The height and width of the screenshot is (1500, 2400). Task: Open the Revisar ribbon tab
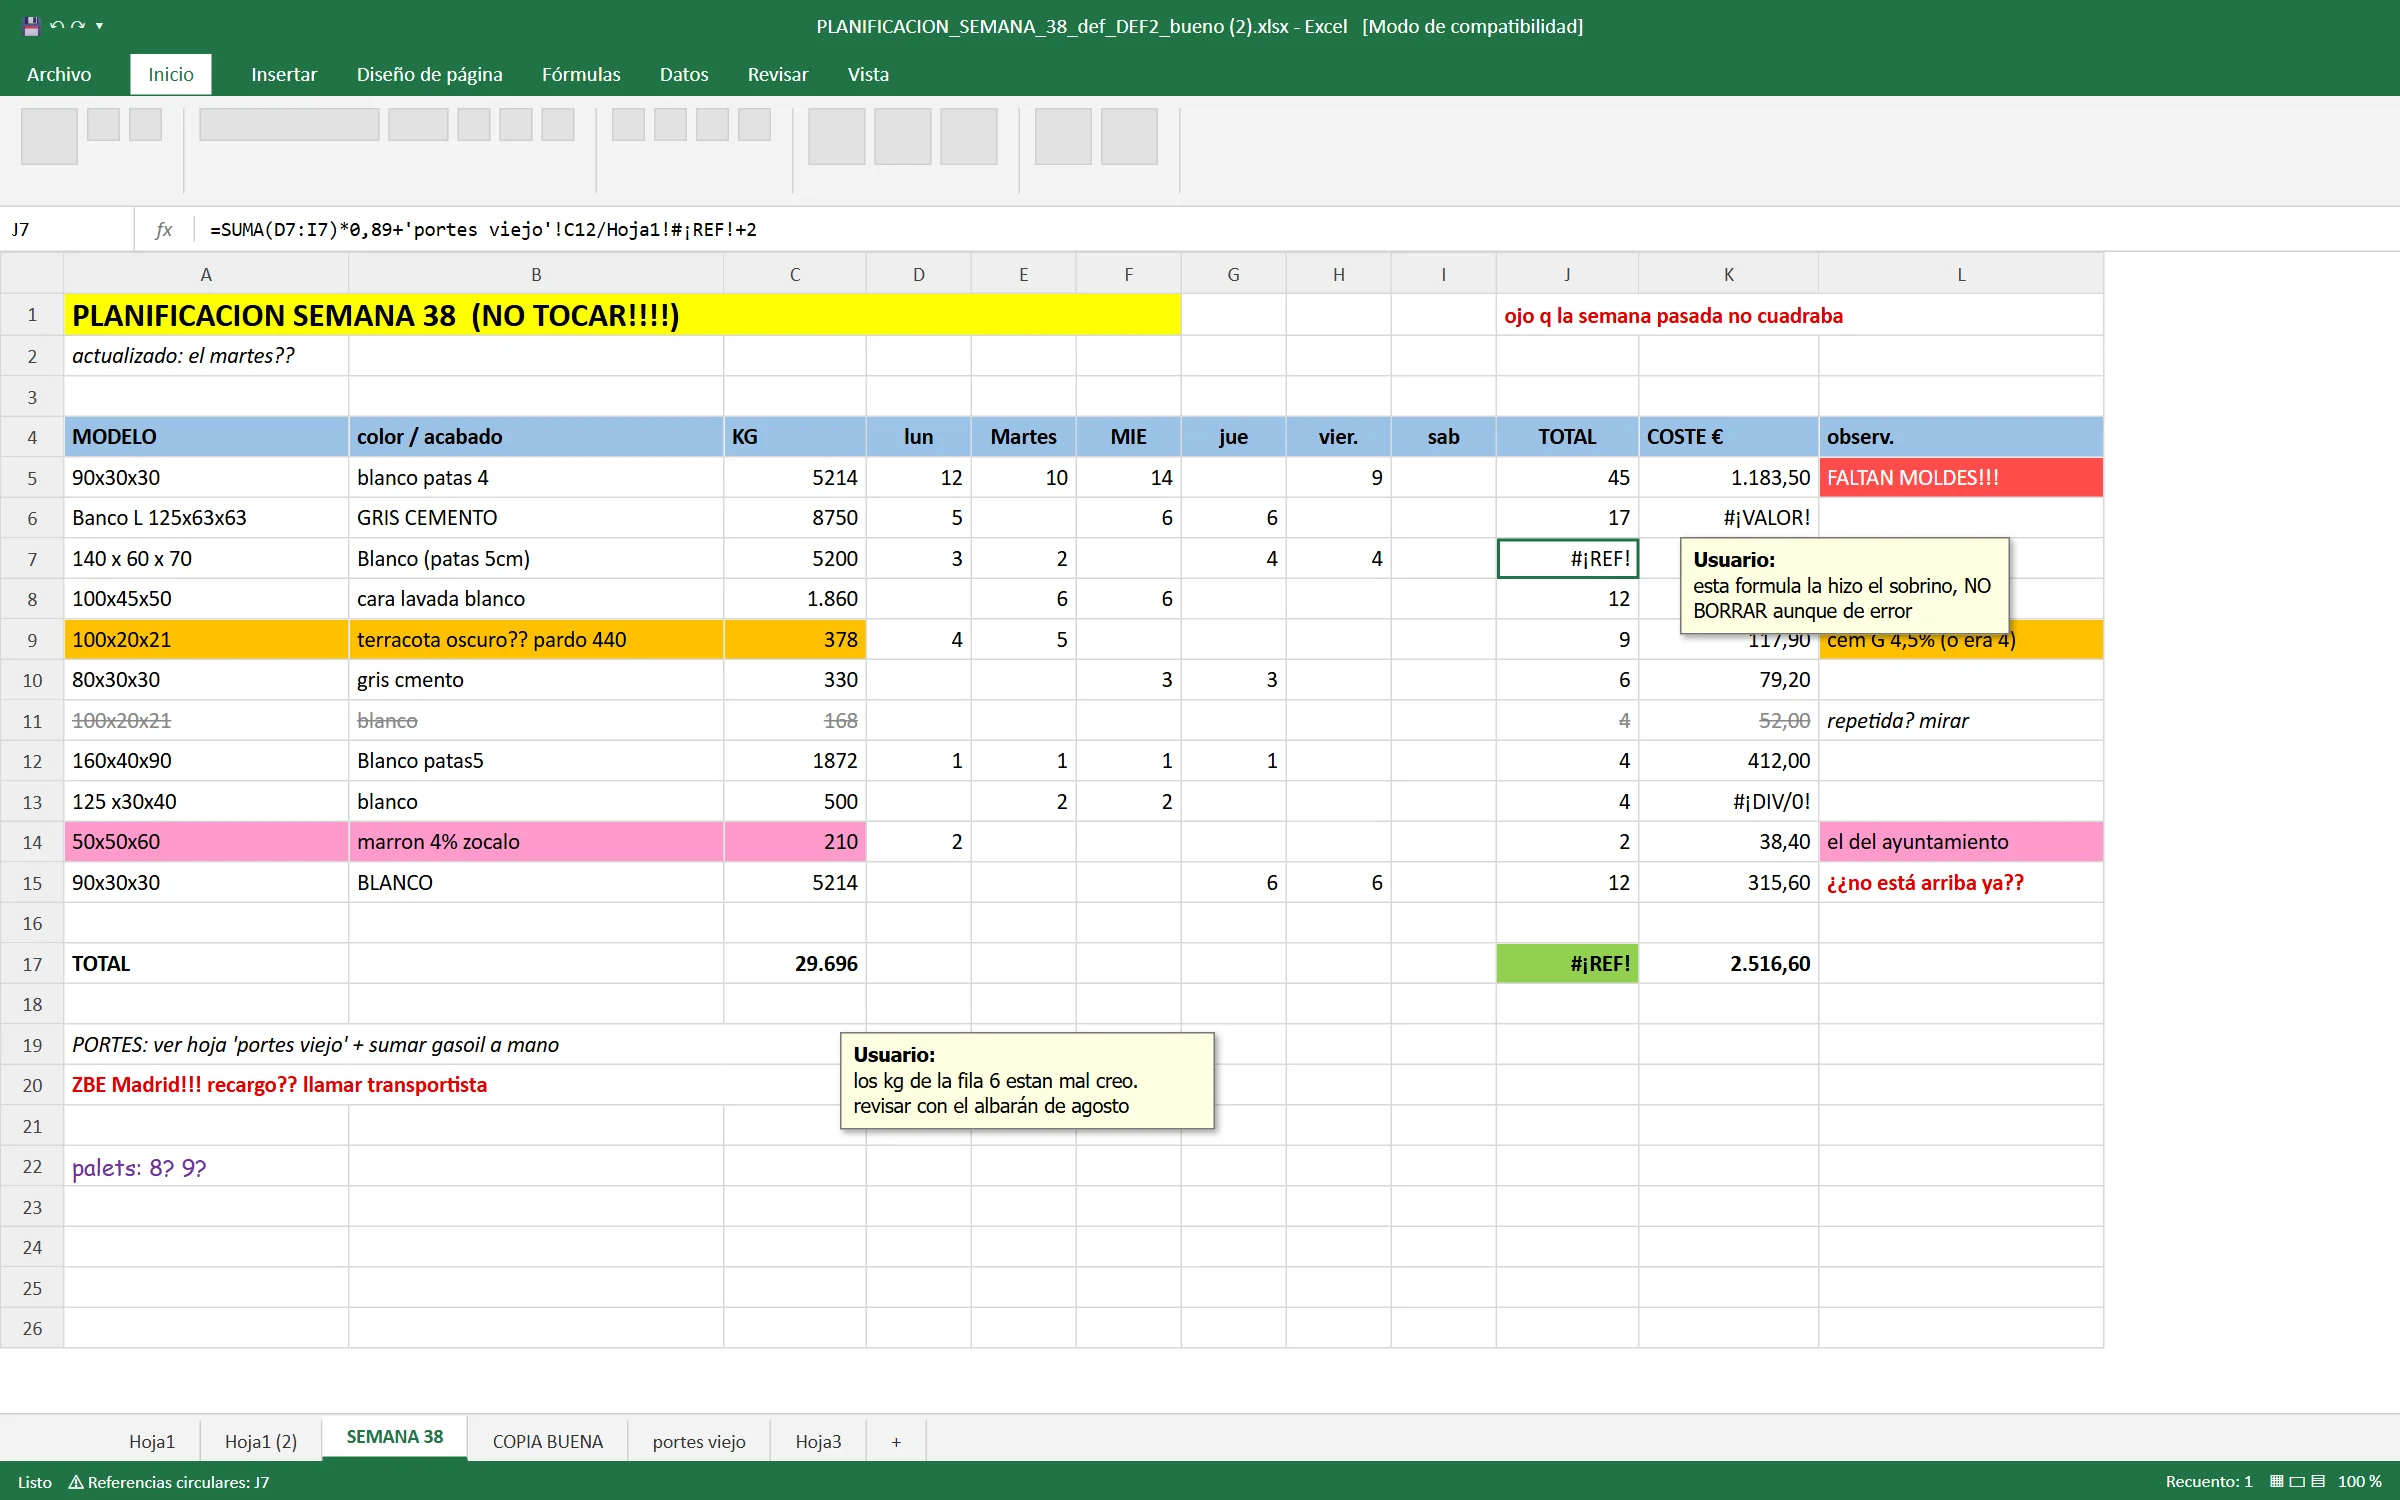[778, 74]
